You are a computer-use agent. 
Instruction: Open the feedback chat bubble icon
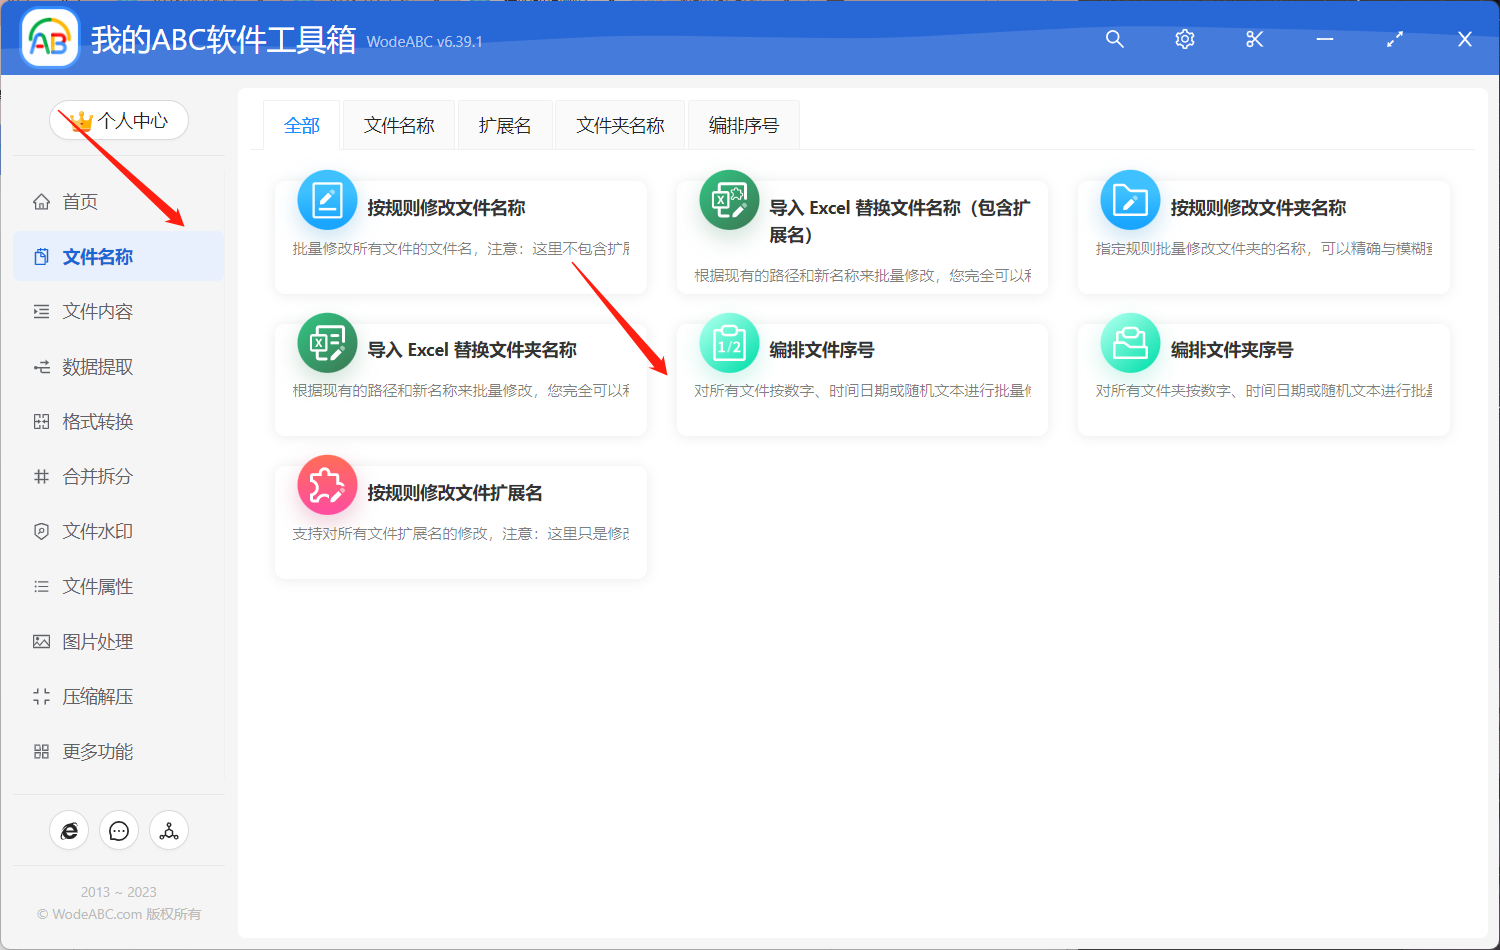tap(118, 830)
